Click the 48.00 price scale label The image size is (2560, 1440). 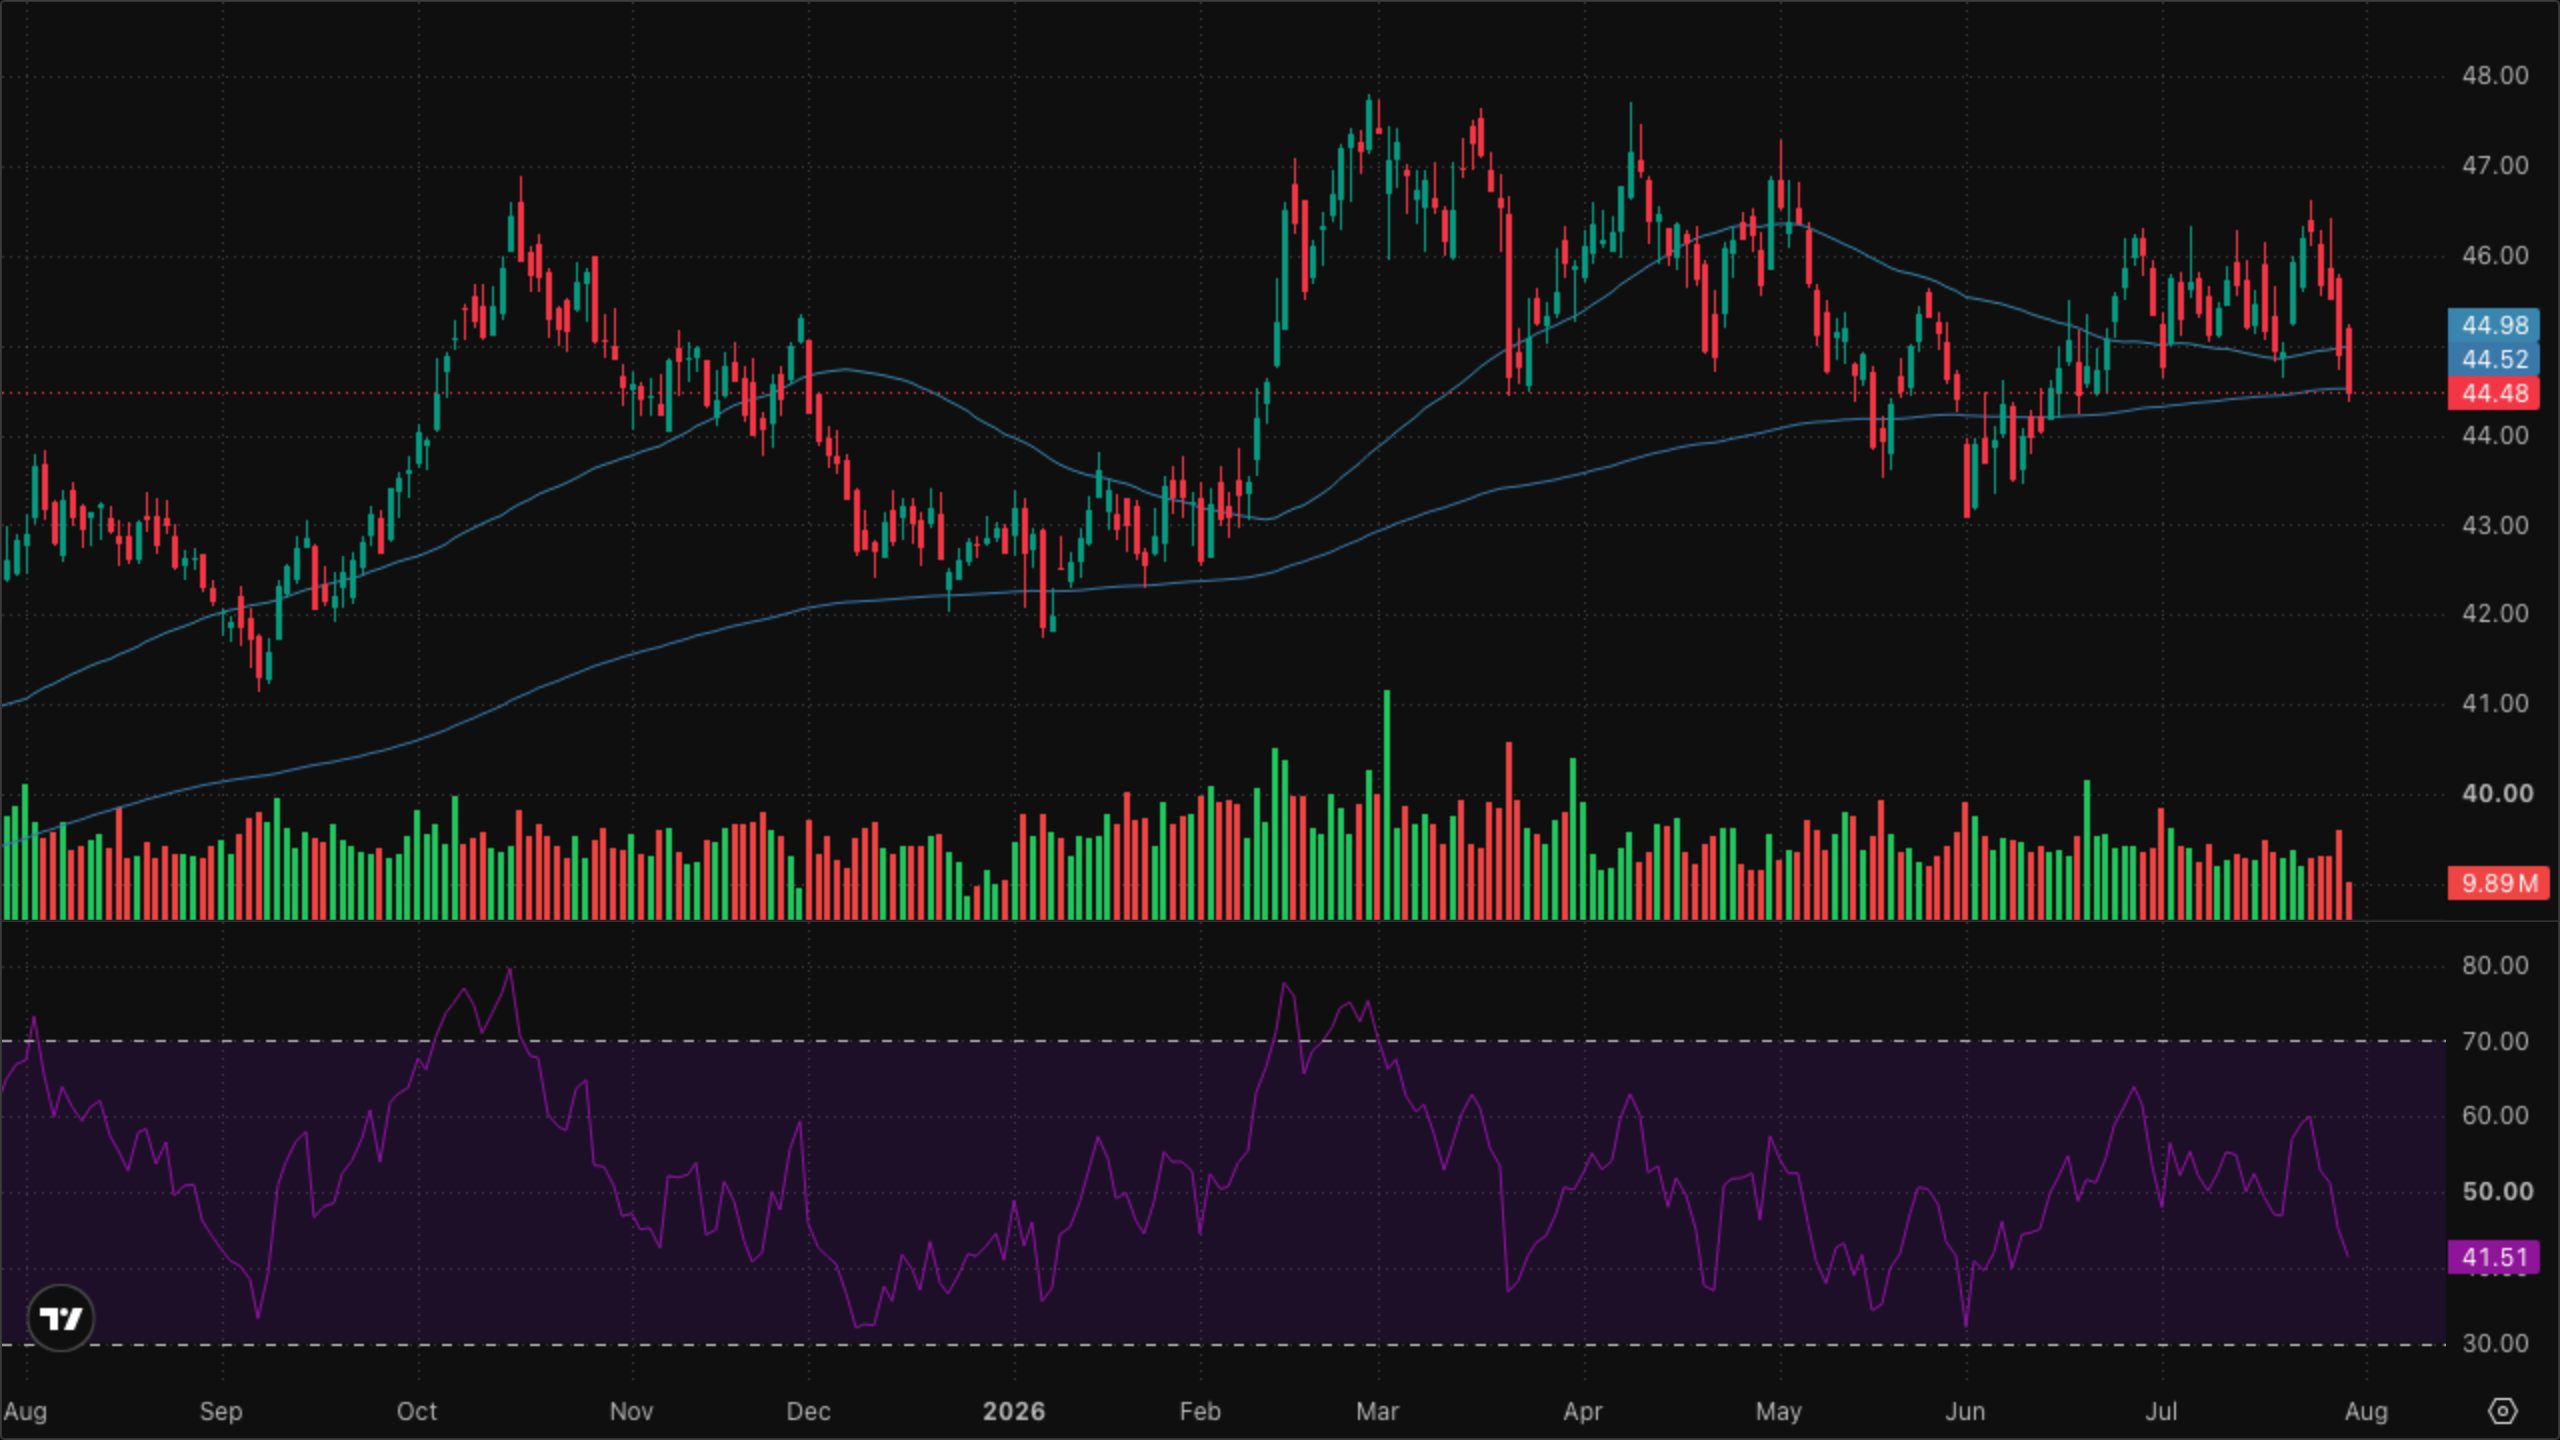[2495, 75]
